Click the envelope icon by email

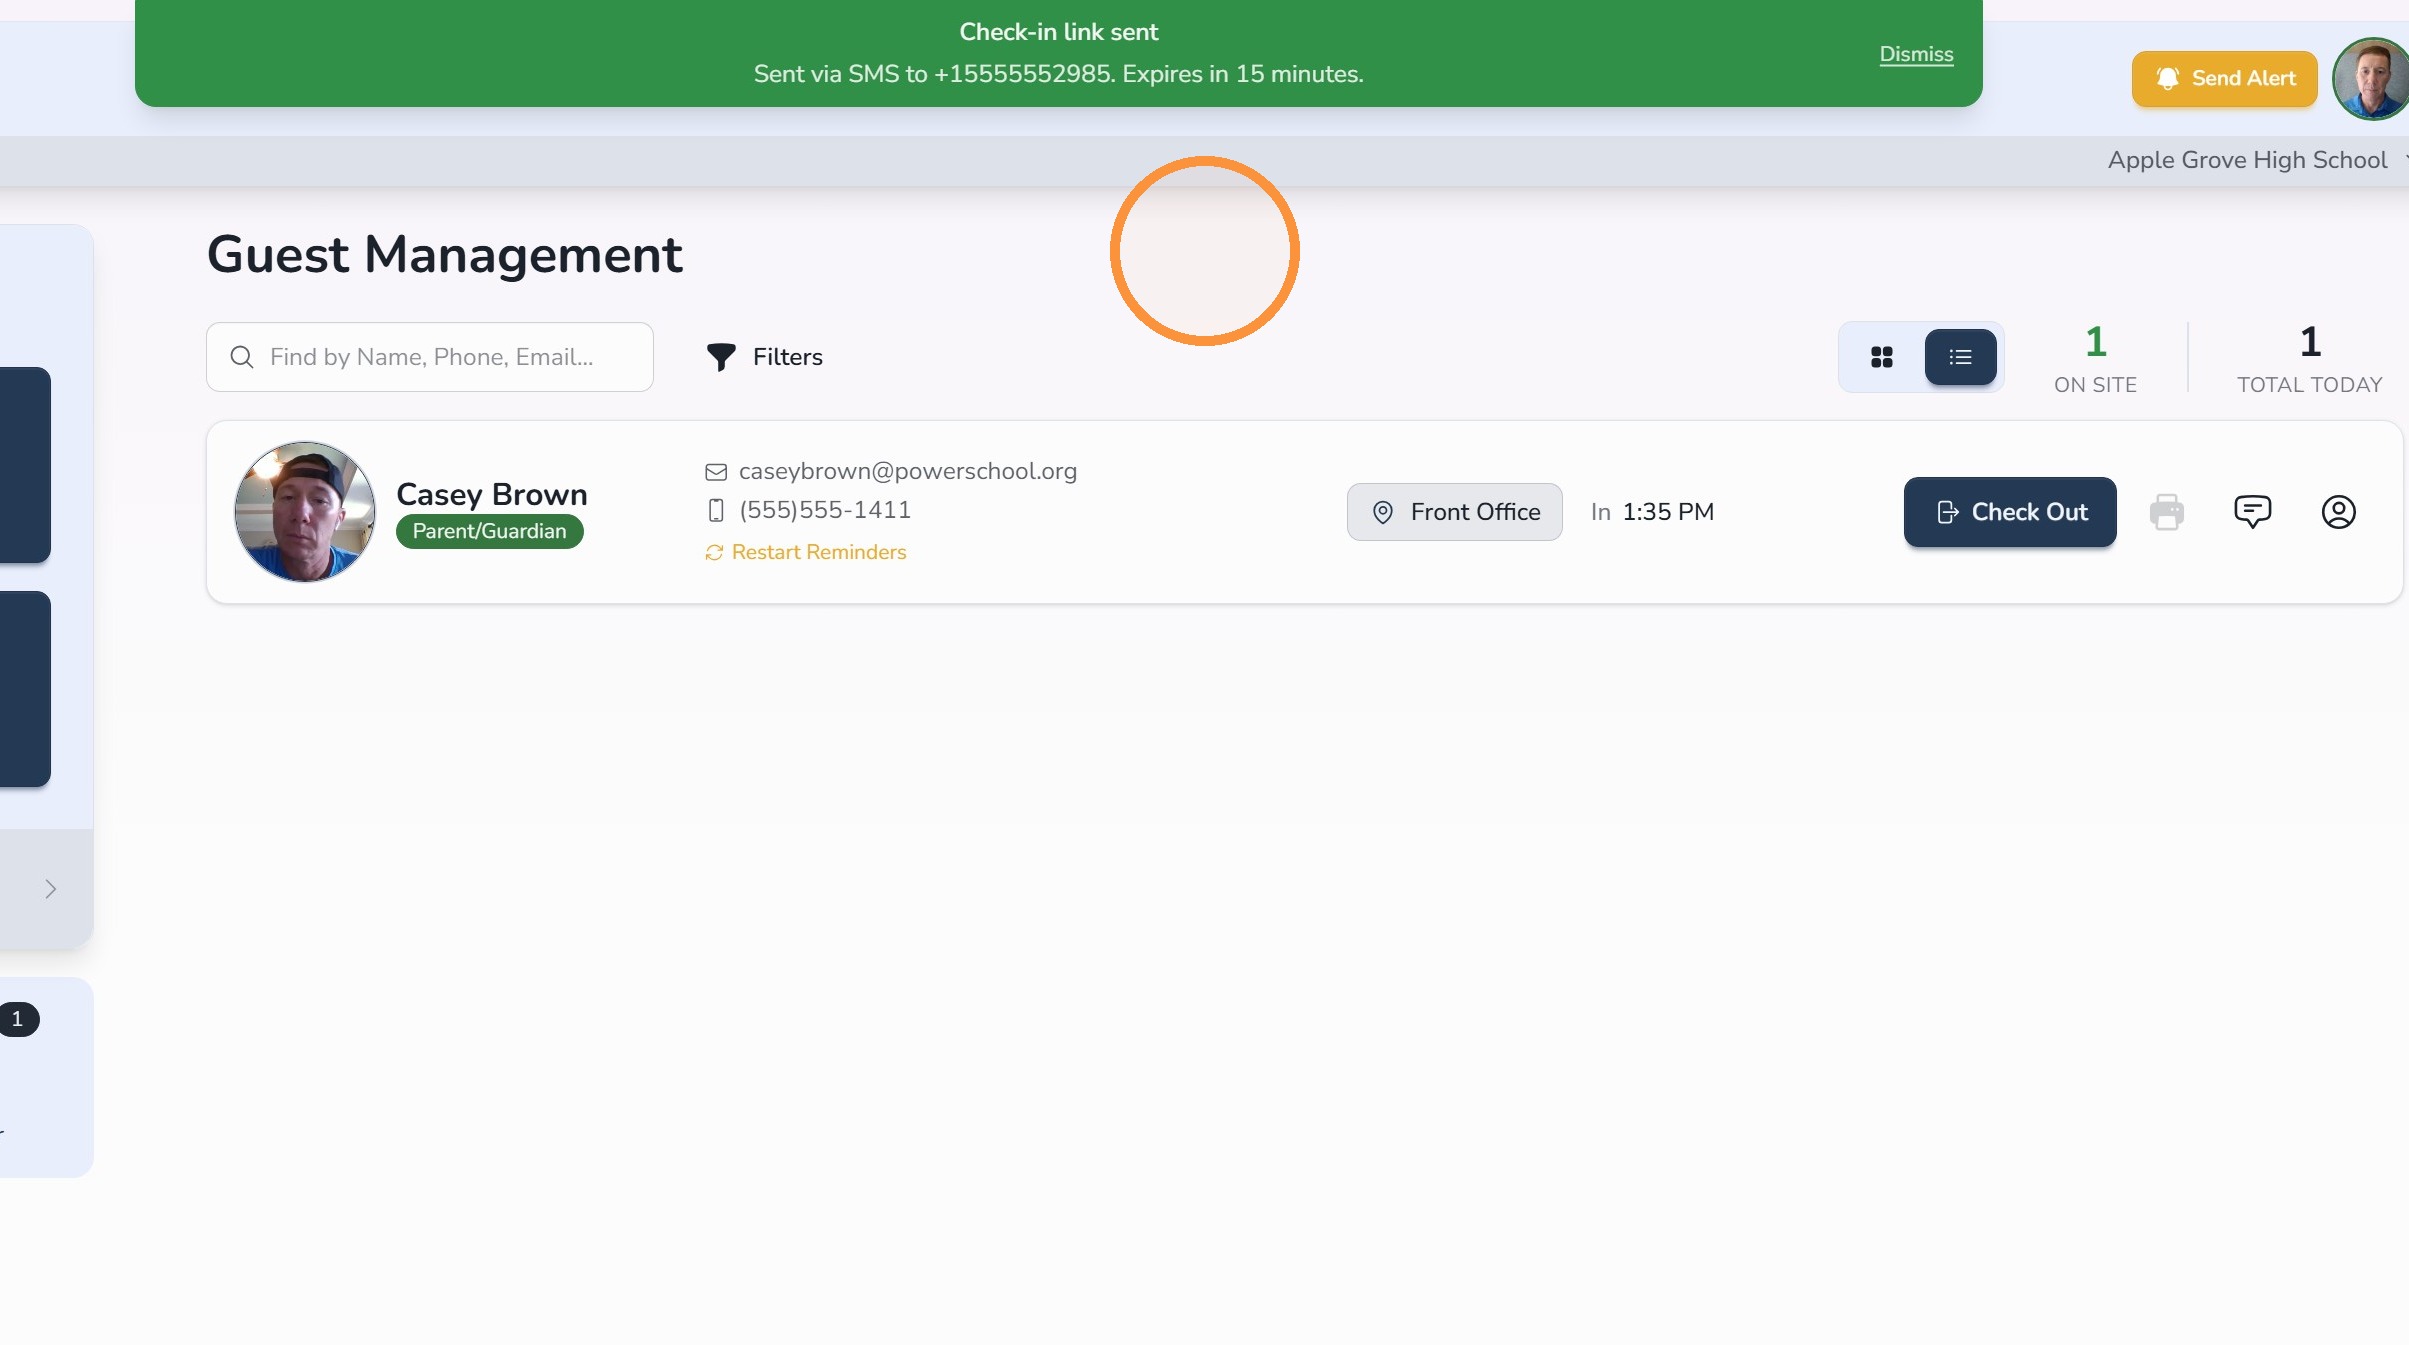[x=716, y=471]
